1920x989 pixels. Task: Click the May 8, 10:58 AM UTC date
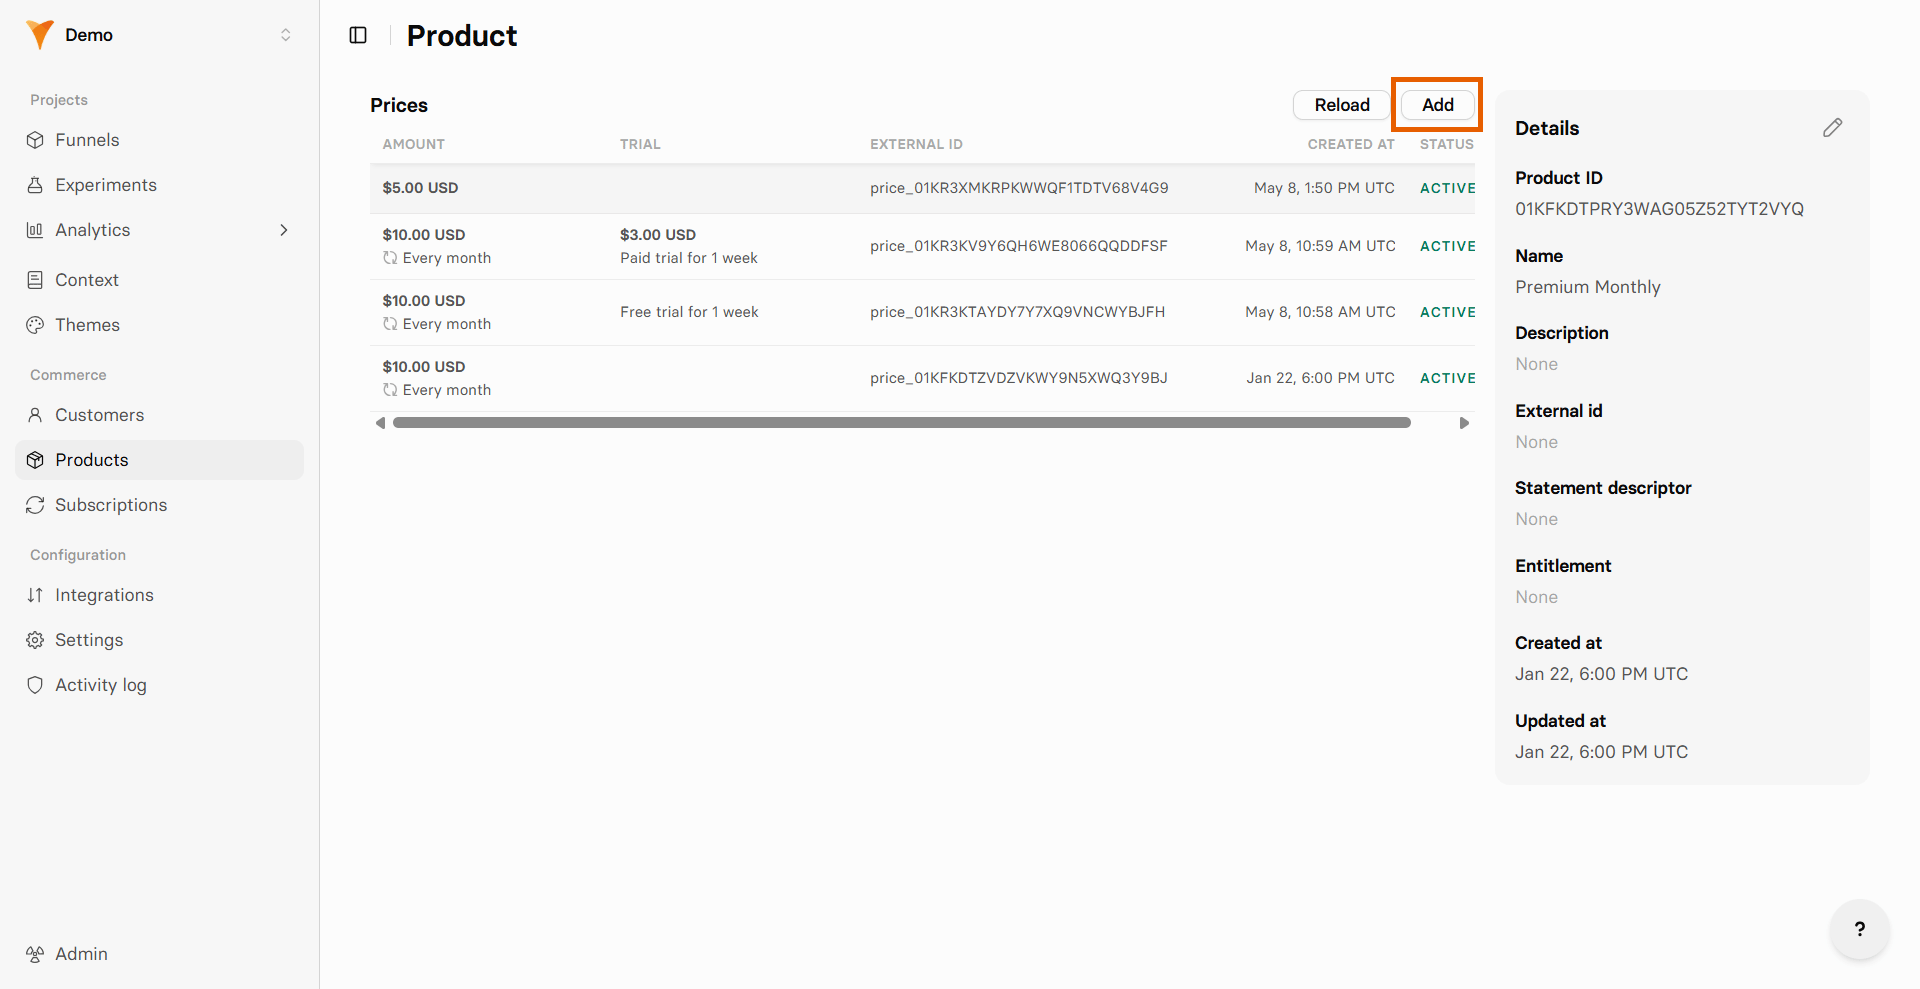coord(1320,312)
